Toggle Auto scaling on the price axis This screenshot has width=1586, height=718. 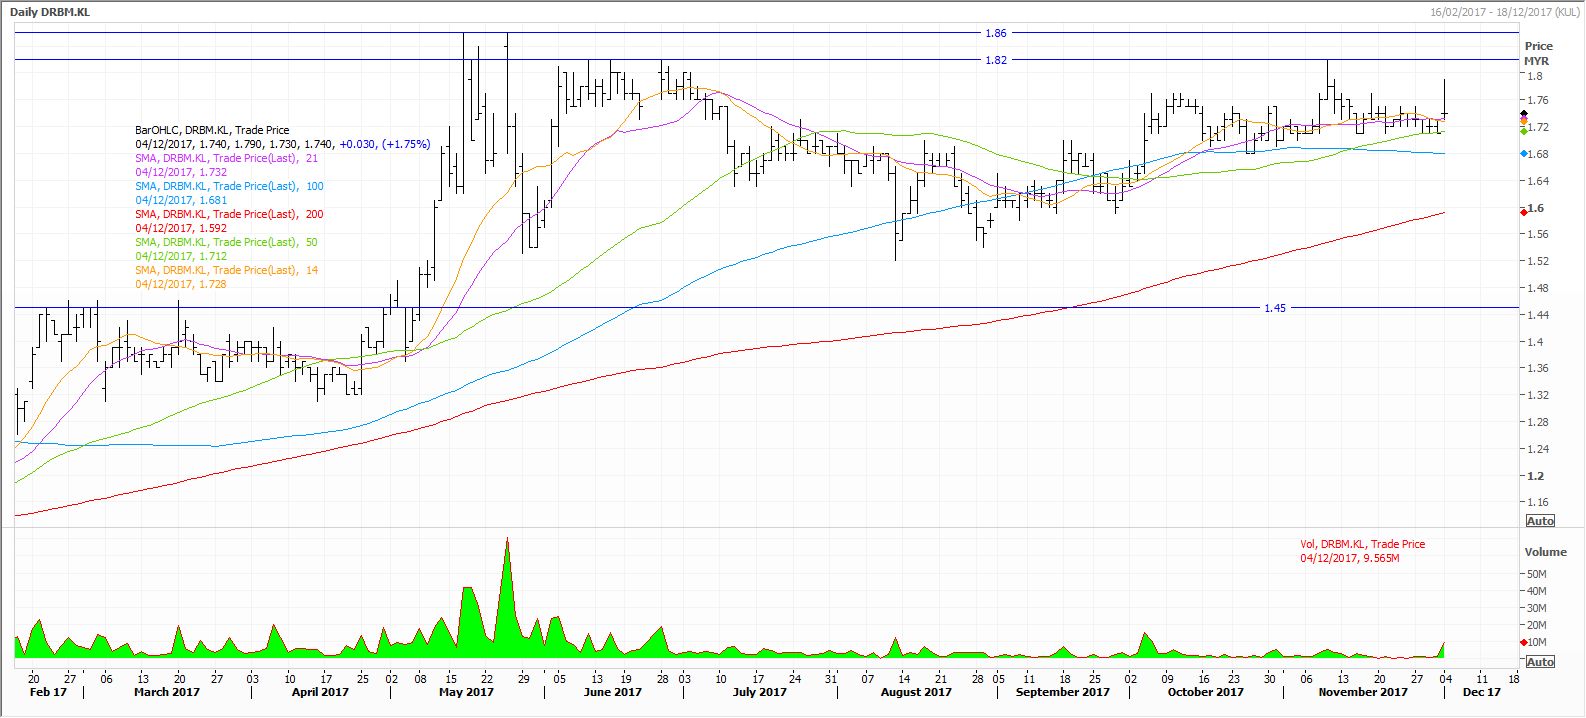[x=1540, y=521]
